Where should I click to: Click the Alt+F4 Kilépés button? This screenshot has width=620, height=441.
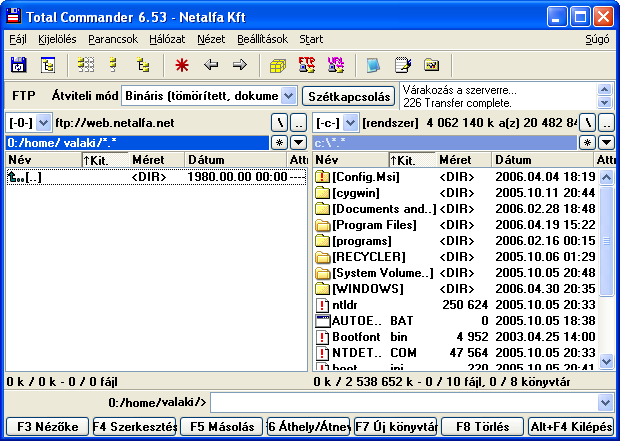click(571, 427)
